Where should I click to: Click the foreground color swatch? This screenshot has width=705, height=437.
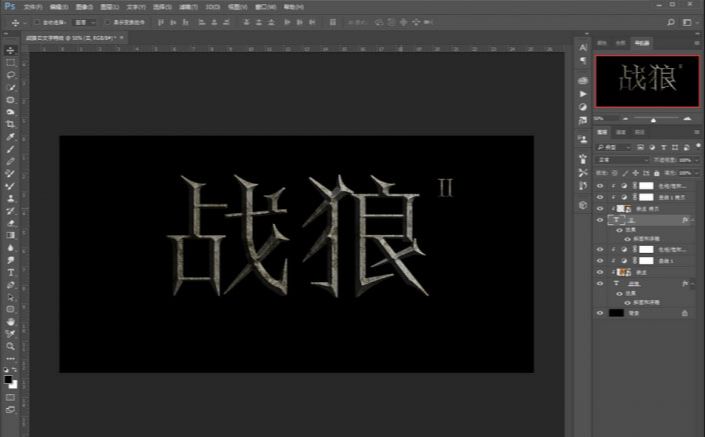pyautogui.click(x=8, y=379)
